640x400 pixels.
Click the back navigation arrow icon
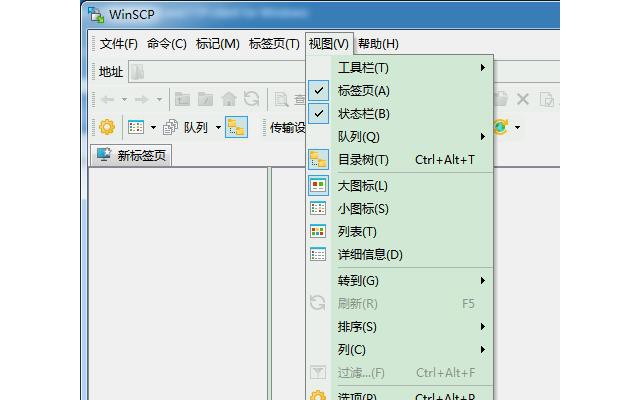click(107, 99)
